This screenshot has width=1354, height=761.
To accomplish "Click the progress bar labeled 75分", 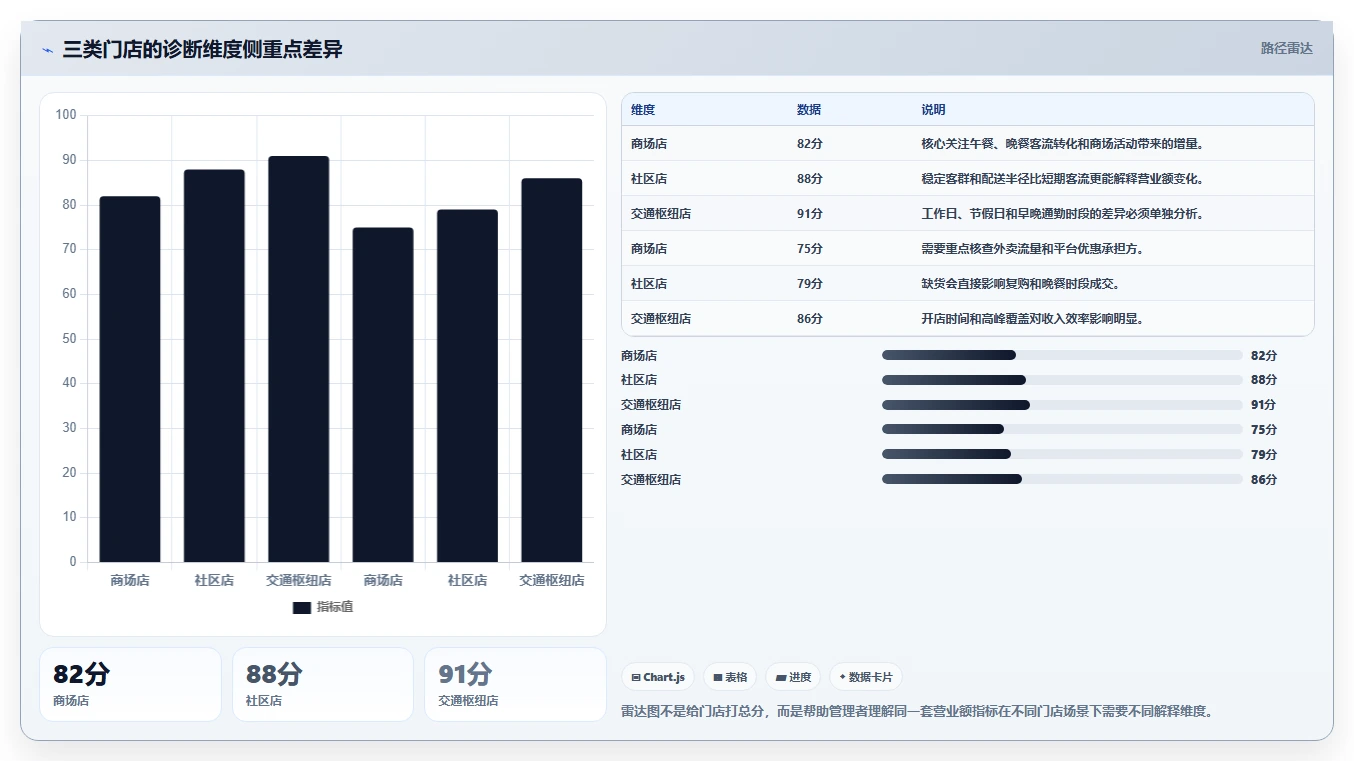I will pyautogui.click(x=1062, y=429).
